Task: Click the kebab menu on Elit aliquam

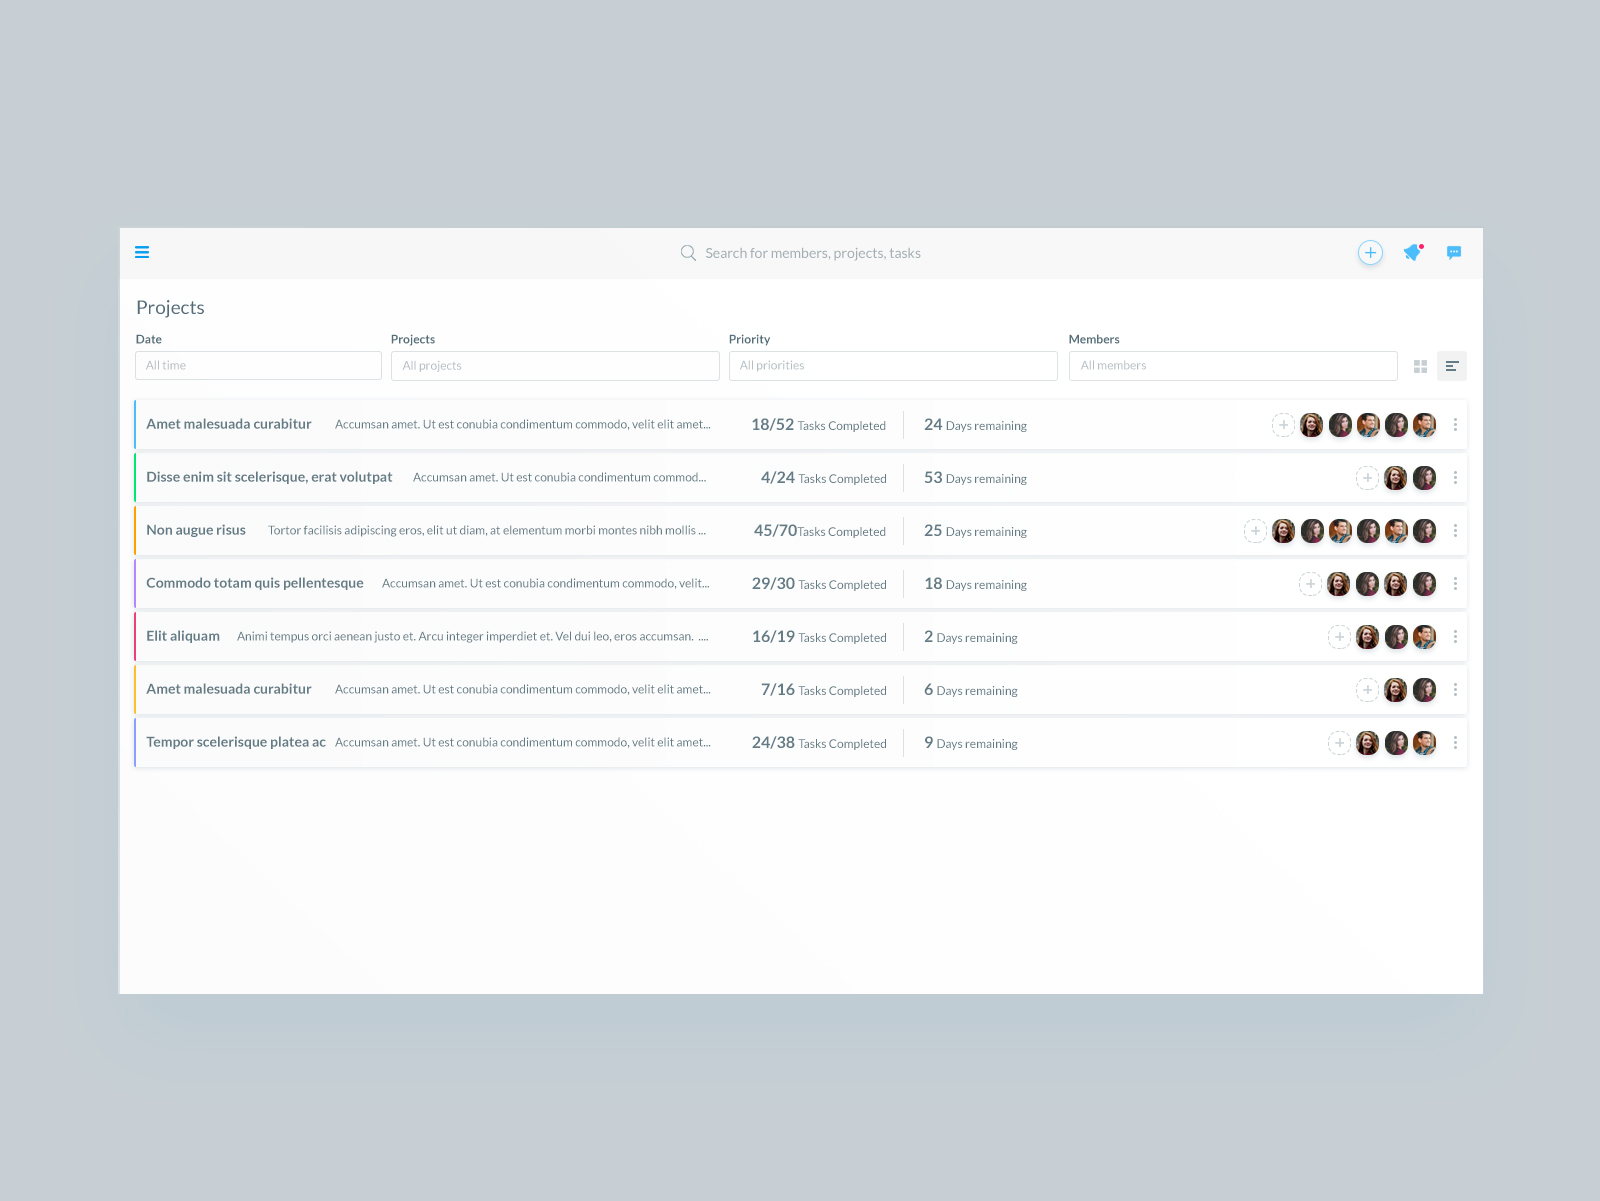Action: [1456, 636]
